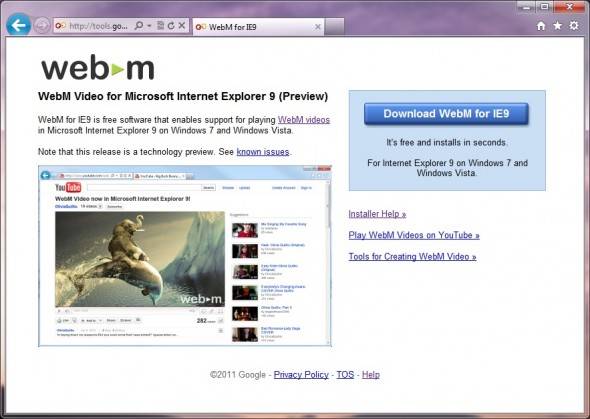590x419 pixels.
Task: Open Installer Help link
Action: [377, 214]
